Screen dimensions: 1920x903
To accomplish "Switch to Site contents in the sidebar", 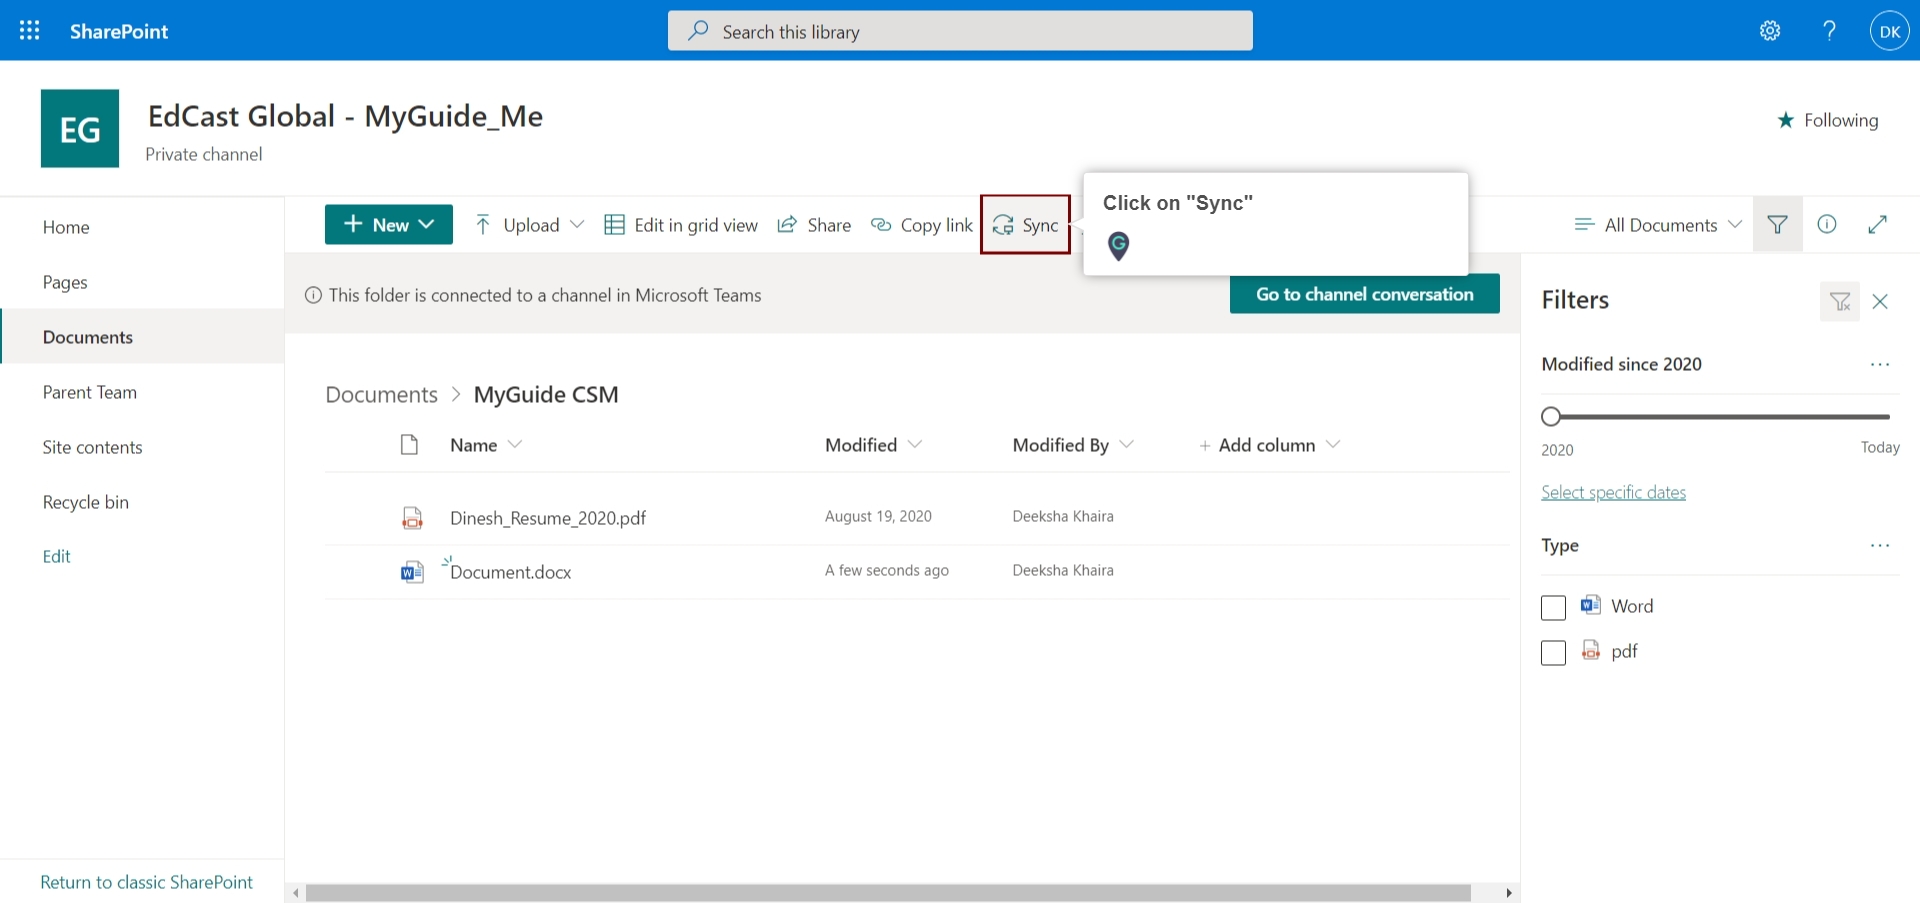I will 92,447.
